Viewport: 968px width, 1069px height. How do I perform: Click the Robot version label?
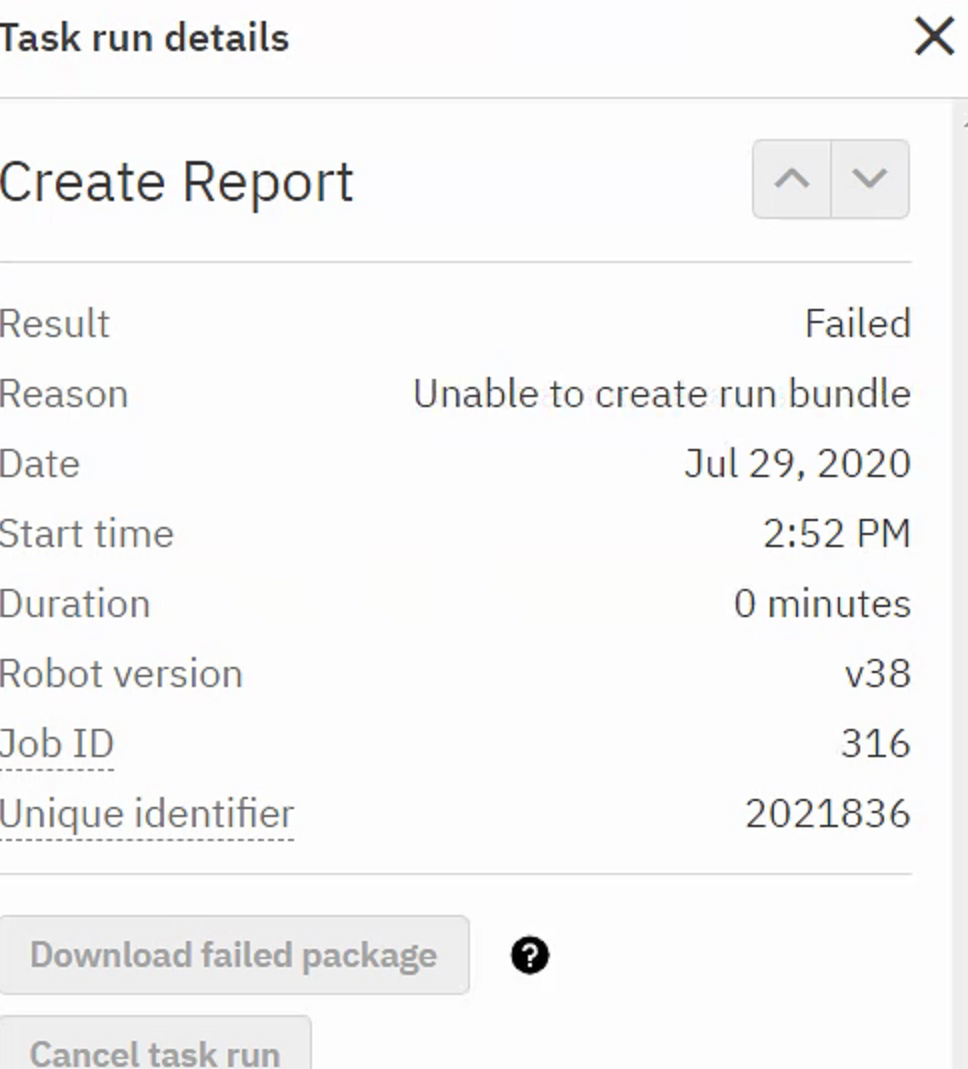pyautogui.click(x=121, y=674)
